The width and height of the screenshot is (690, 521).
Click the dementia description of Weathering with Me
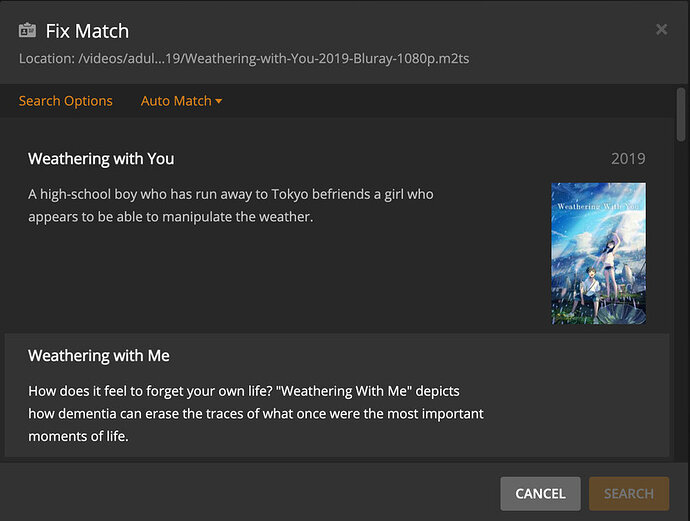pyautogui.click(x=256, y=413)
